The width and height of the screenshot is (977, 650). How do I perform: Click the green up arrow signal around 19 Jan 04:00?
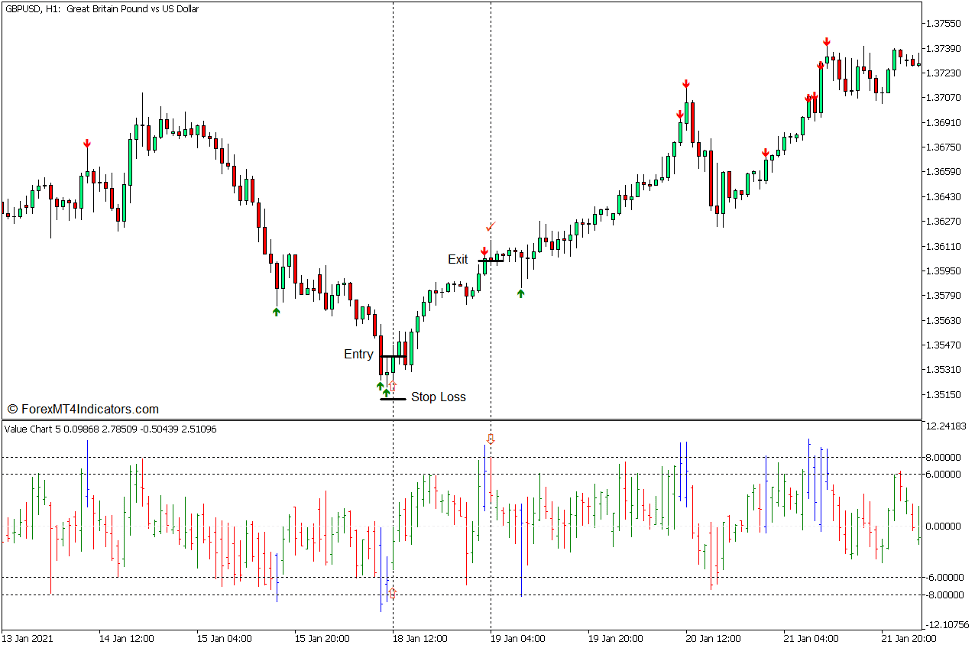click(521, 293)
